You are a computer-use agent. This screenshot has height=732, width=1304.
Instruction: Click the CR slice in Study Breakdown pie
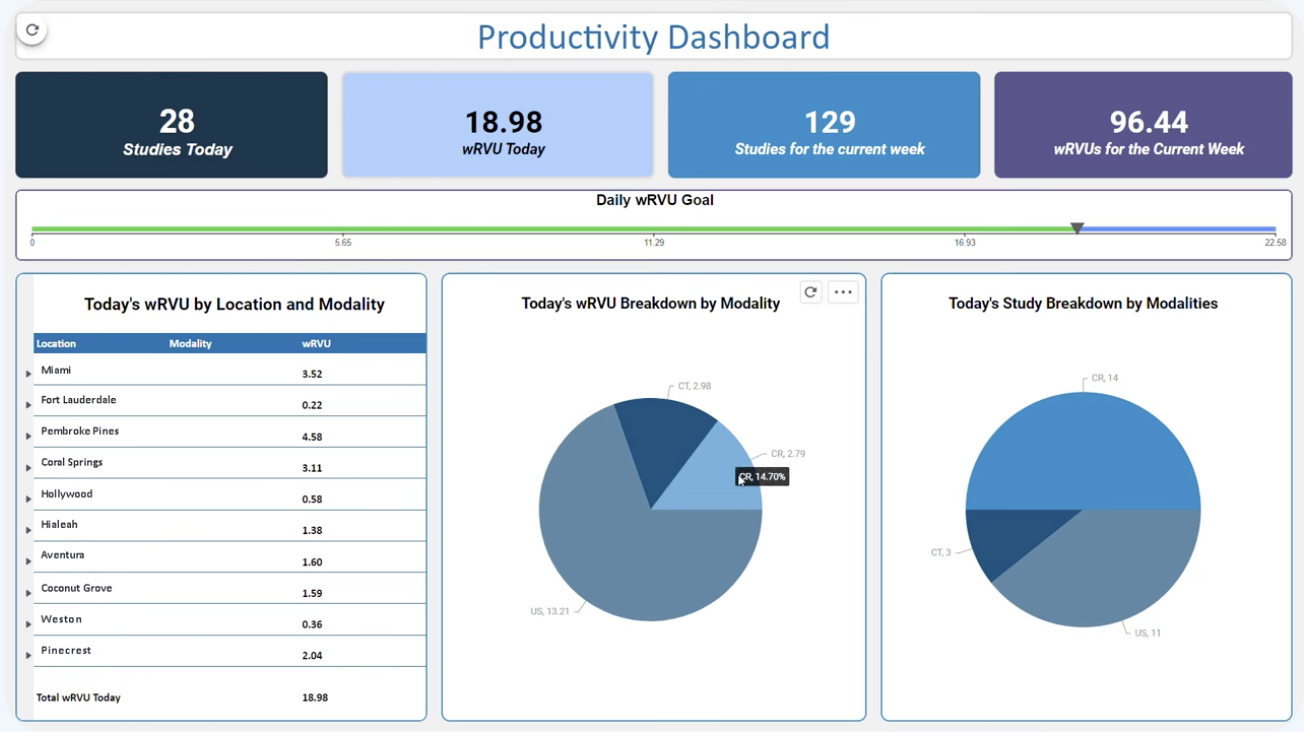point(1083,450)
